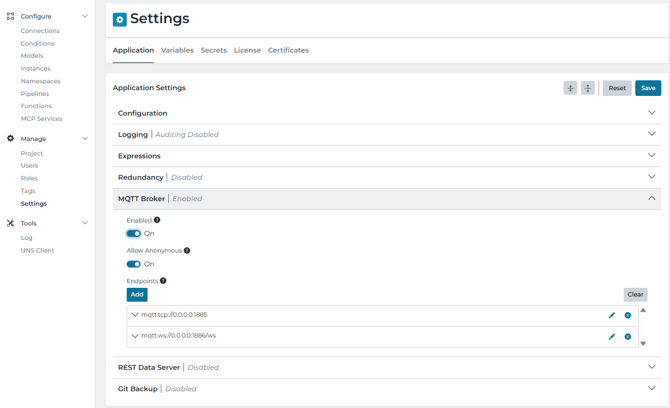Switch to the Variables tab
The height and width of the screenshot is (408, 670).
click(177, 50)
